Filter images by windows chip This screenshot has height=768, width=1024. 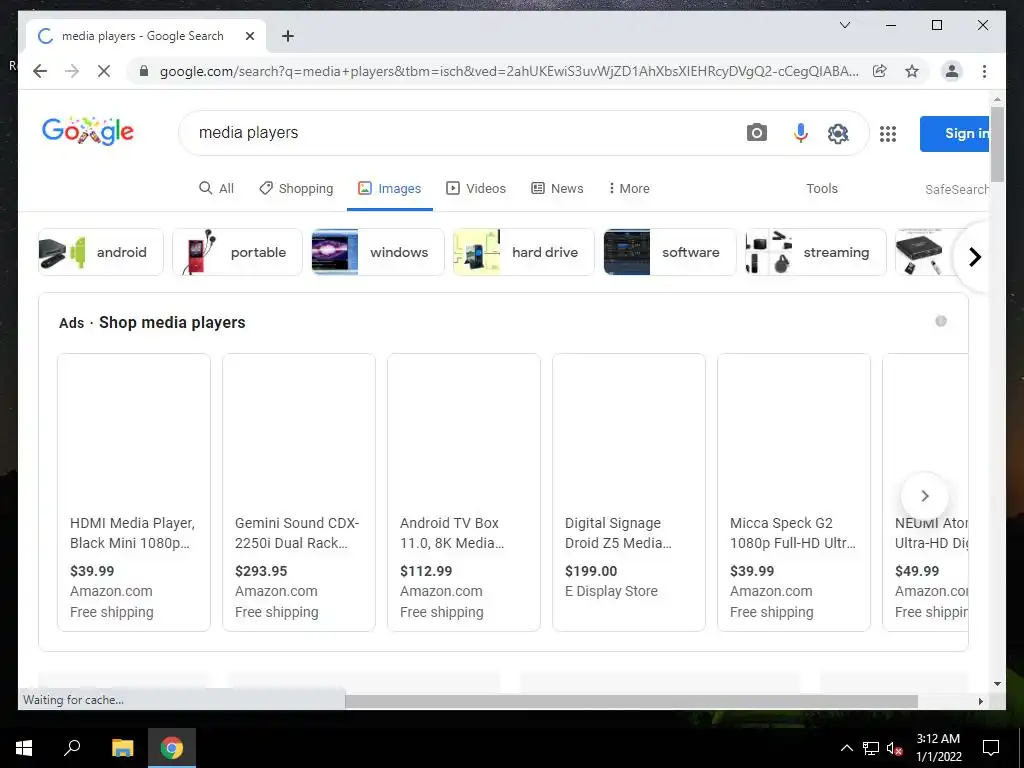pyautogui.click(x=377, y=252)
